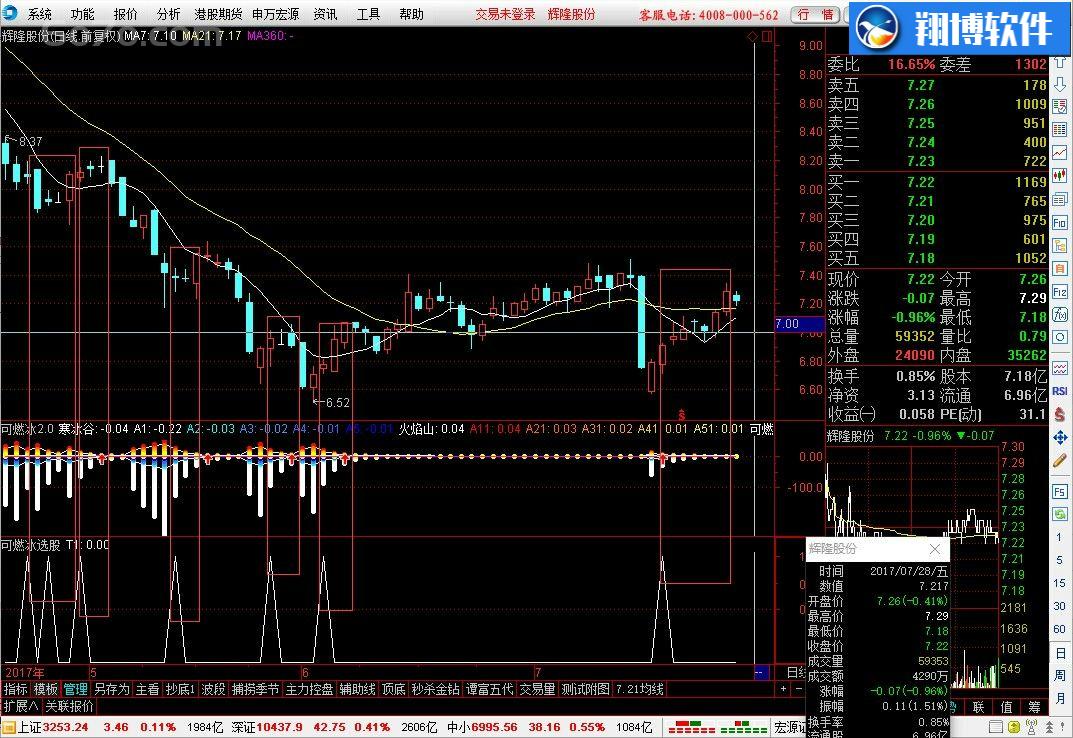Open the f(x) formula manager icon
The width and height of the screenshot is (1073, 738).
[1060, 314]
